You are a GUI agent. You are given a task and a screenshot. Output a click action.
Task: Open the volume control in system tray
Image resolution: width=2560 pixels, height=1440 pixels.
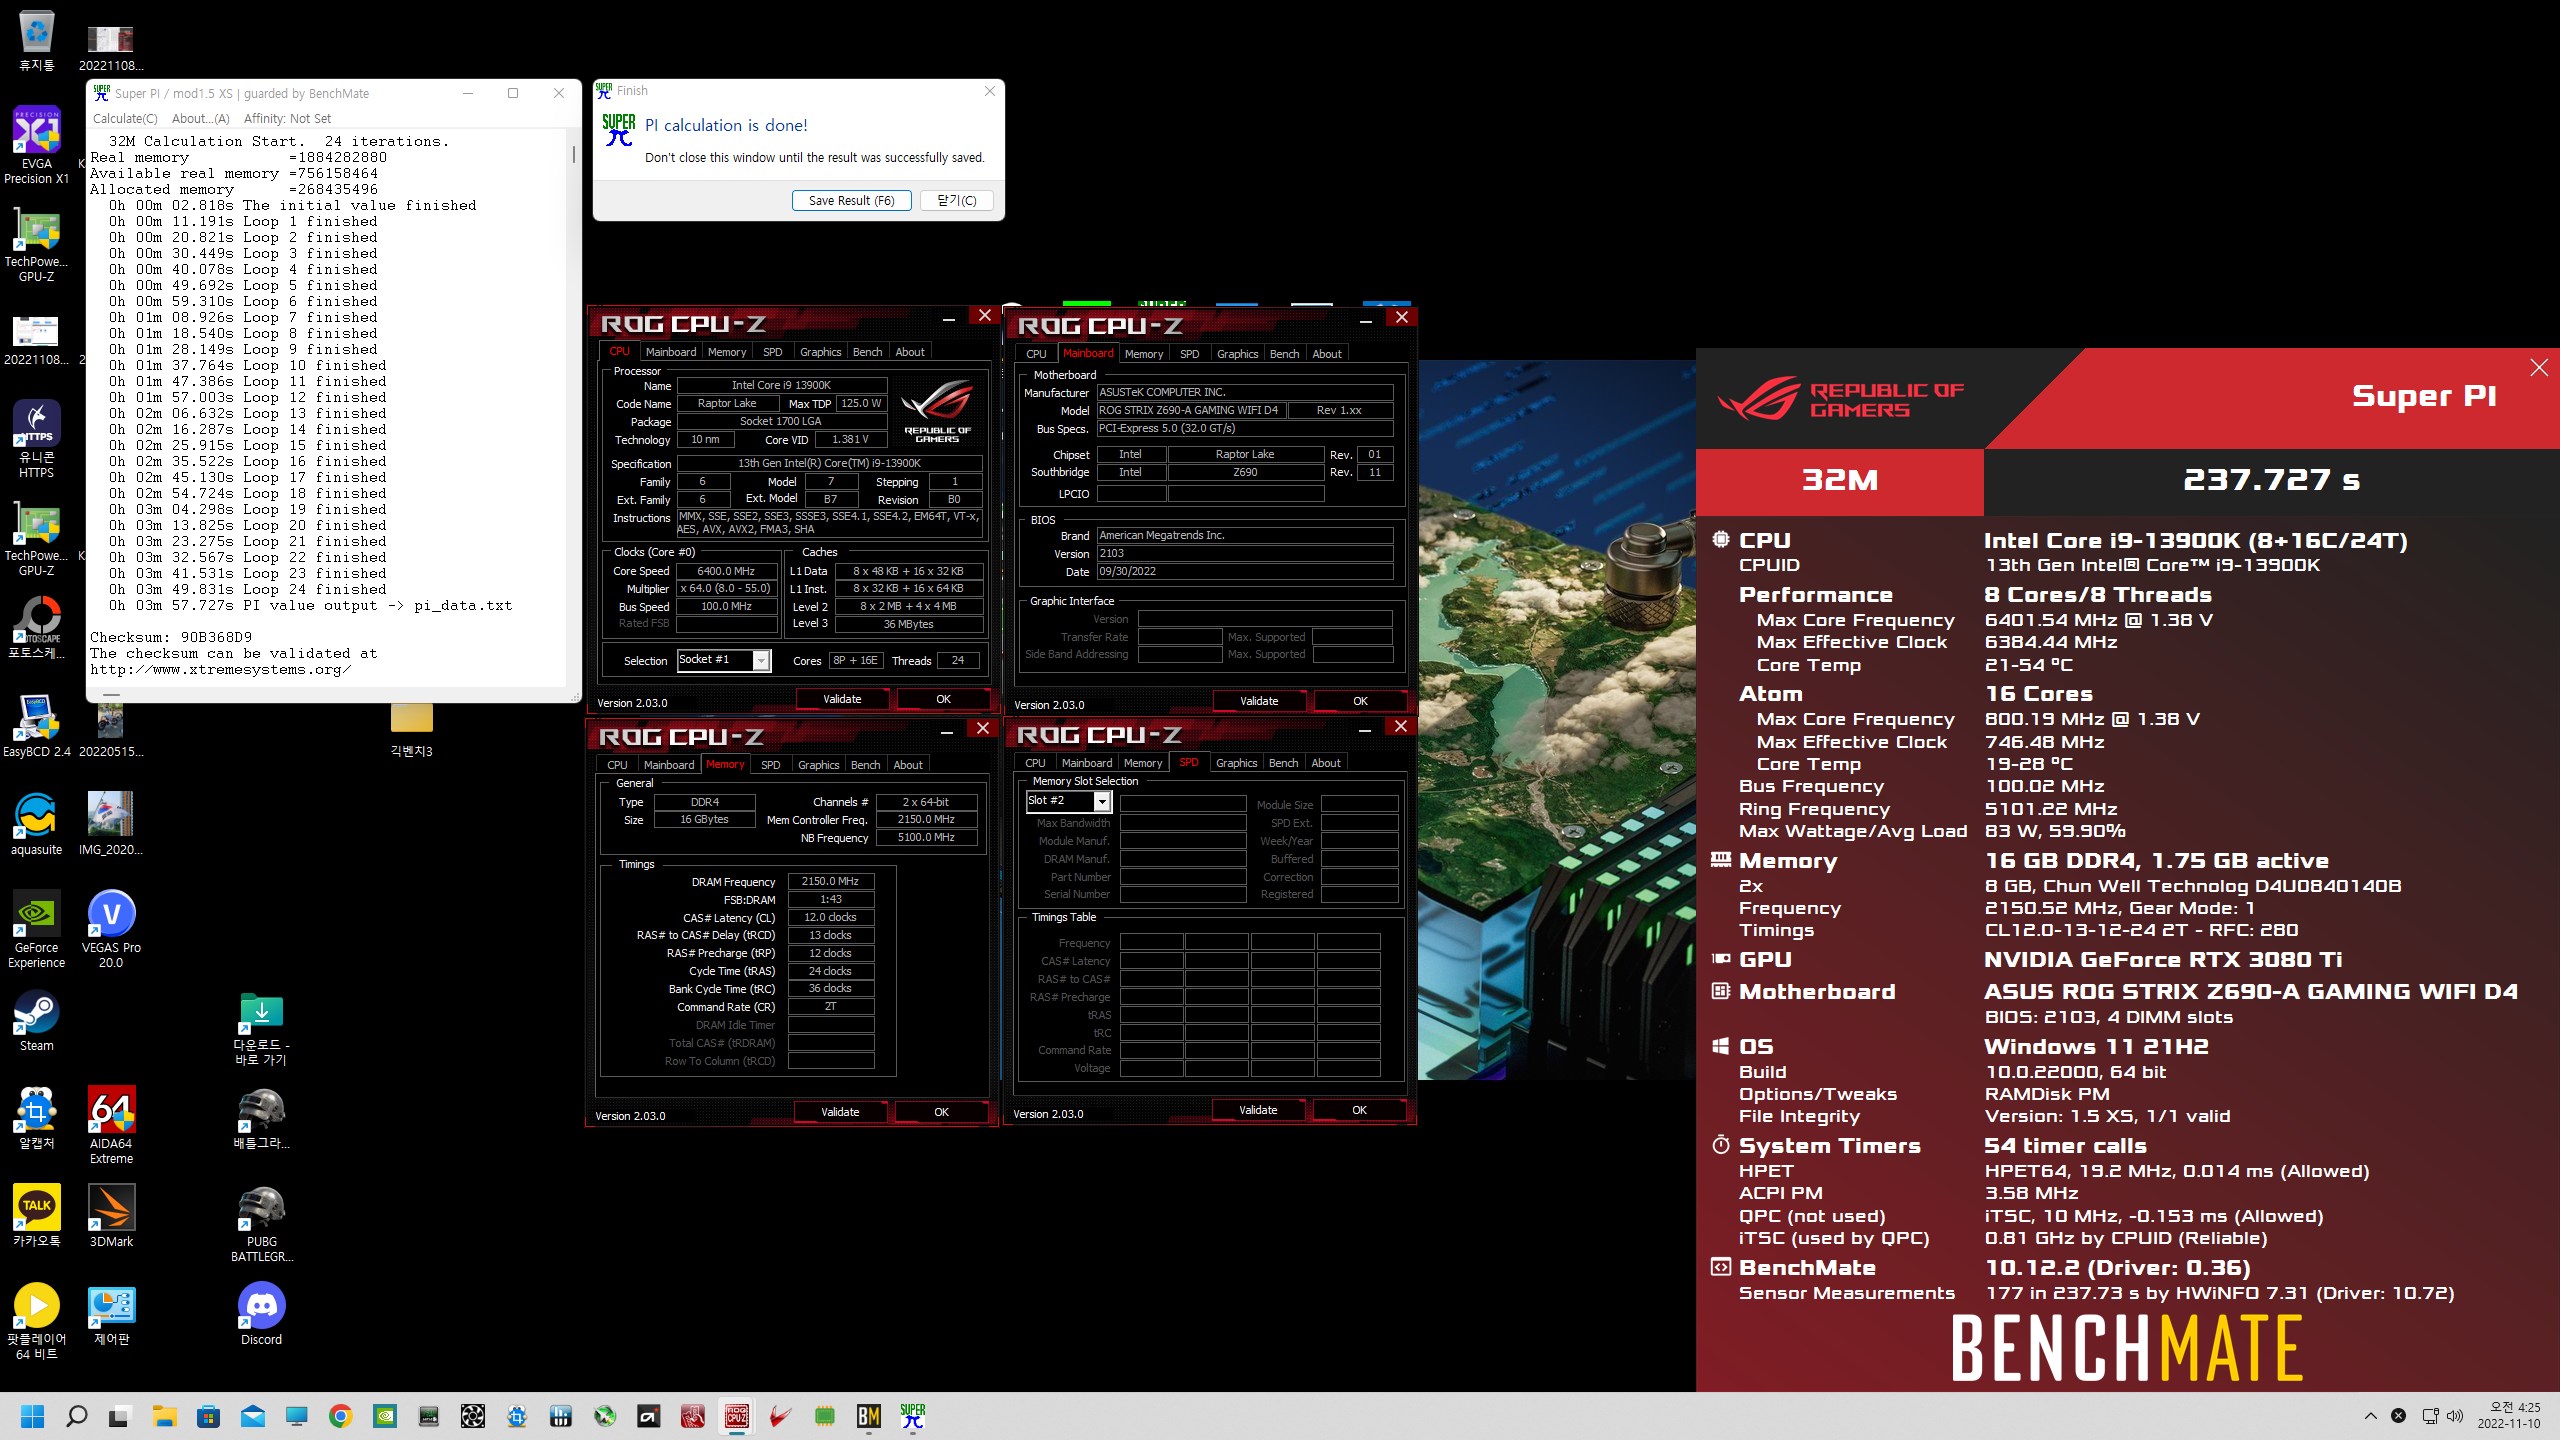pyautogui.click(x=2454, y=1416)
